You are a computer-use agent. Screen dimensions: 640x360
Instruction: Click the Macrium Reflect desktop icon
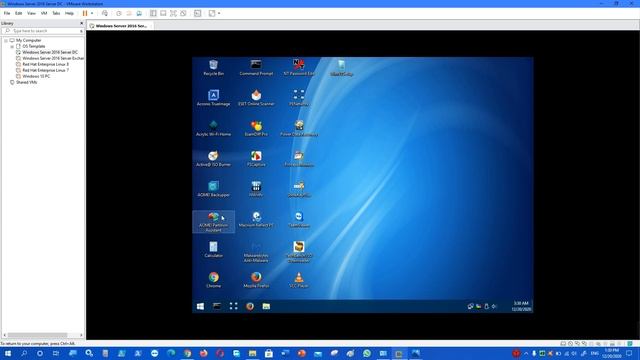pyautogui.click(x=256, y=220)
